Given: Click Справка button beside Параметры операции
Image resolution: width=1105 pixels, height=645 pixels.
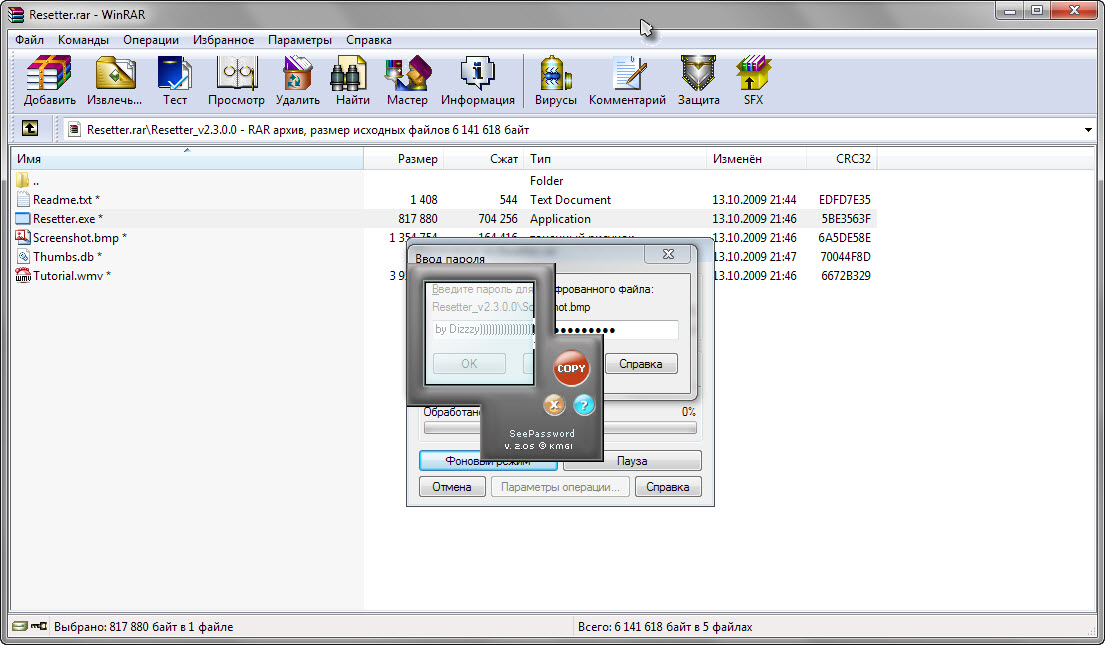Looking at the screenshot, I should 667,487.
